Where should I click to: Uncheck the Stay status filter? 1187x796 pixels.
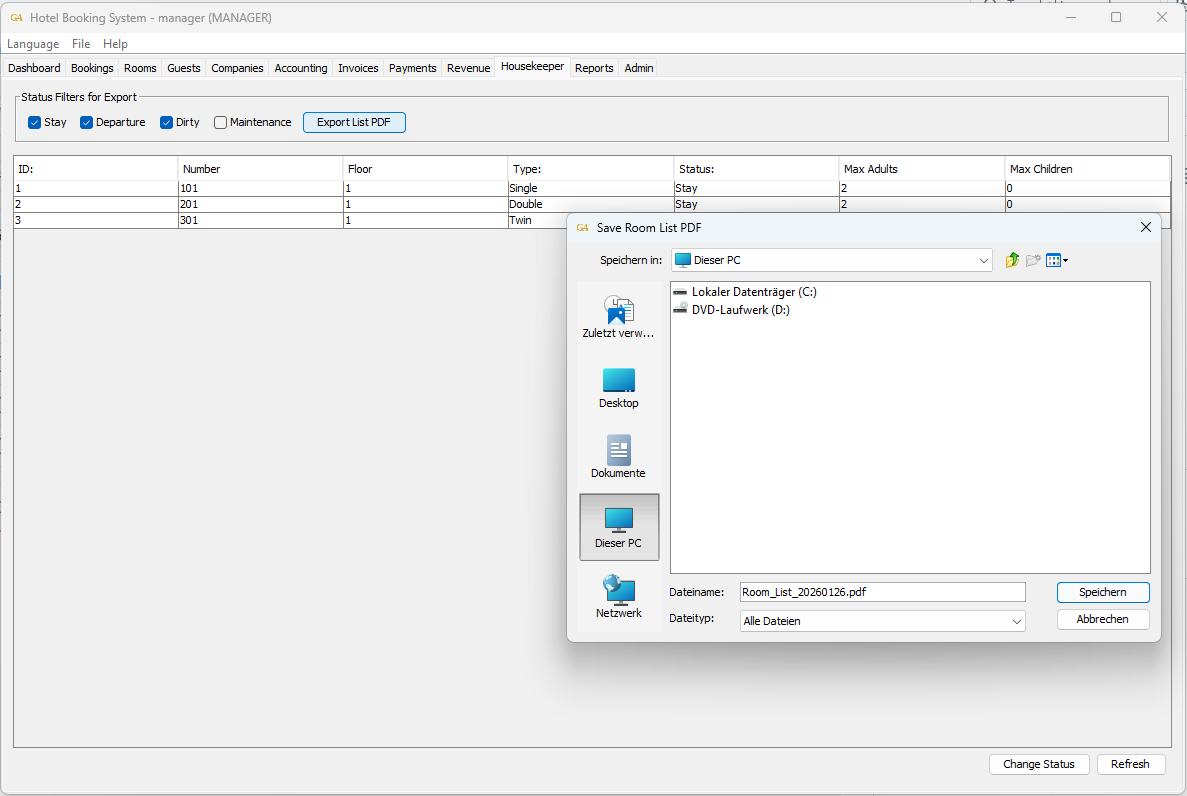pos(35,123)
